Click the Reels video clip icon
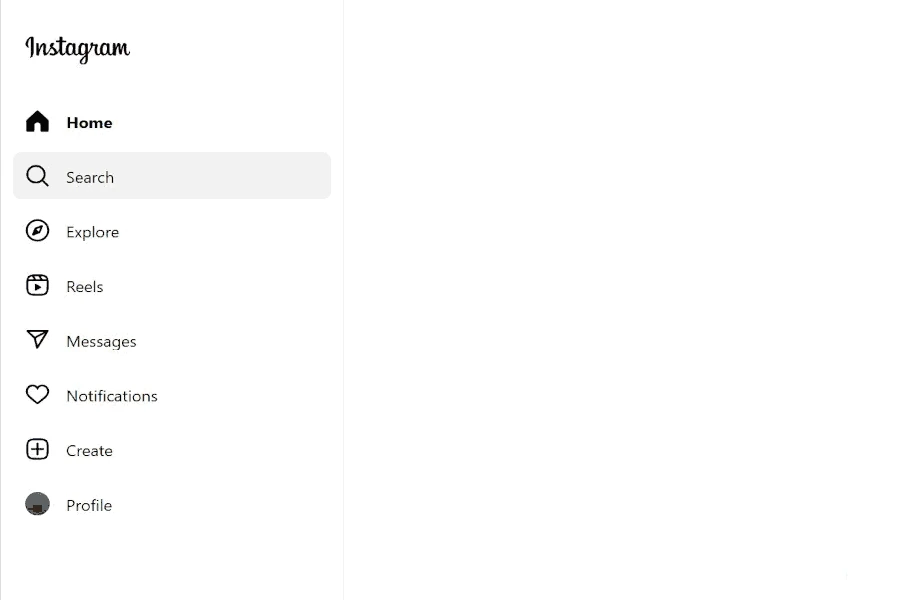Image resolution: width=900 pixels, height=600 pixels. click(x=37, y=285)
